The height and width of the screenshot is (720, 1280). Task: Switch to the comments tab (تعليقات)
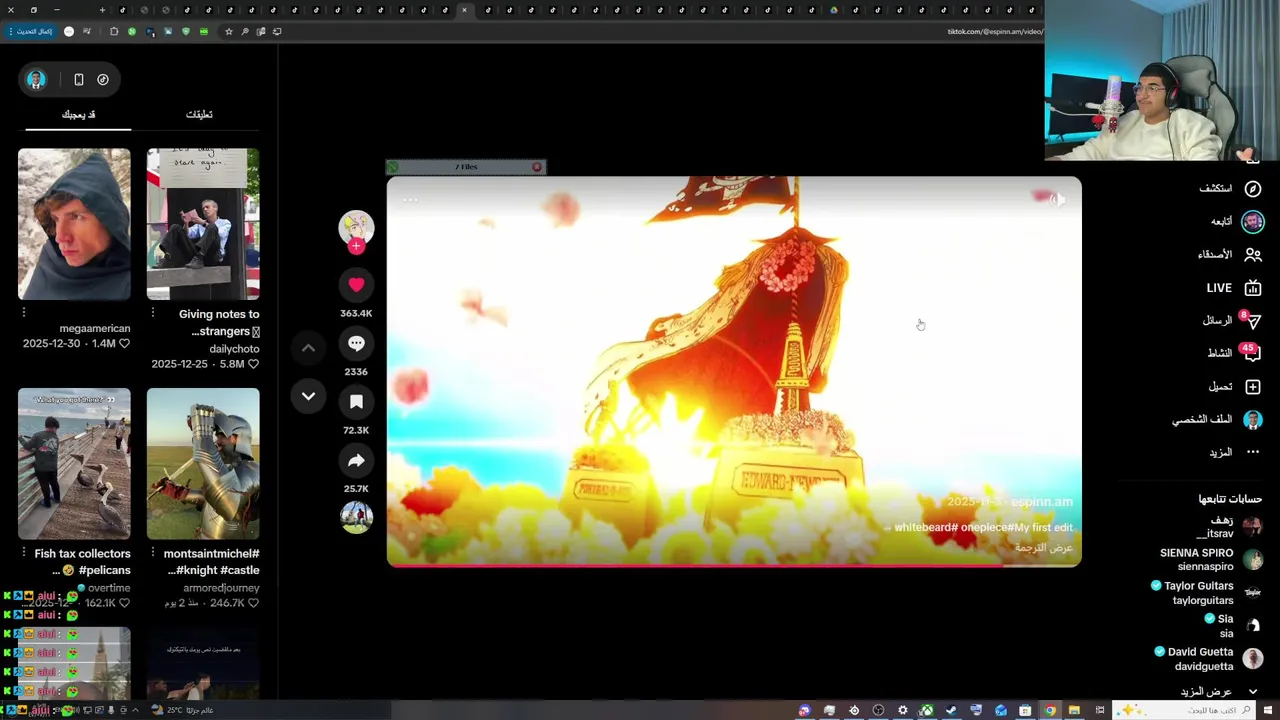199,114
